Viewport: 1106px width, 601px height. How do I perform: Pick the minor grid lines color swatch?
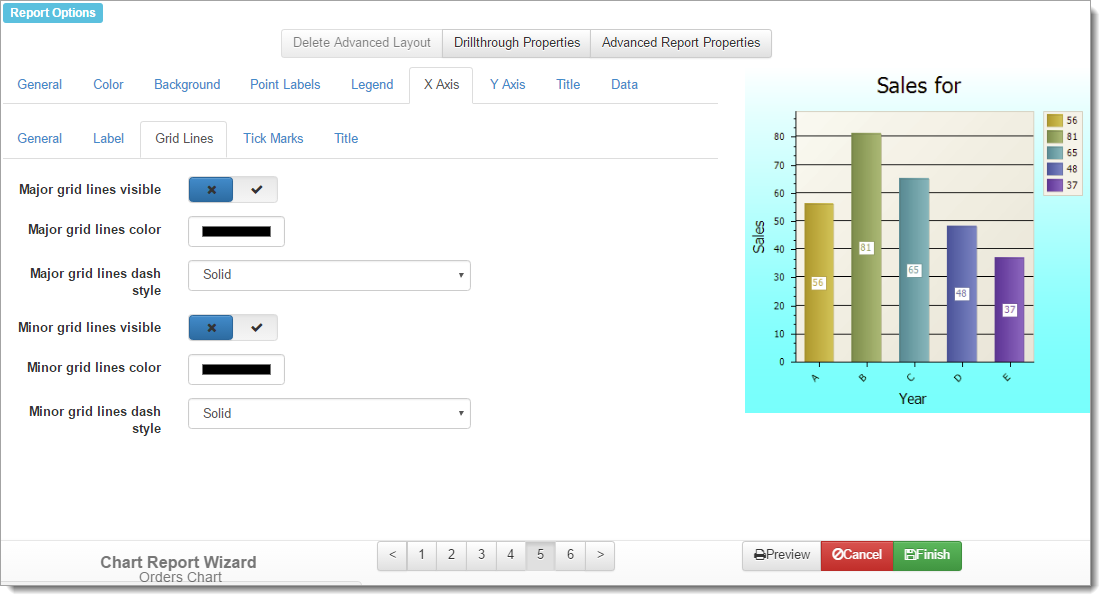tap(236, 369)
